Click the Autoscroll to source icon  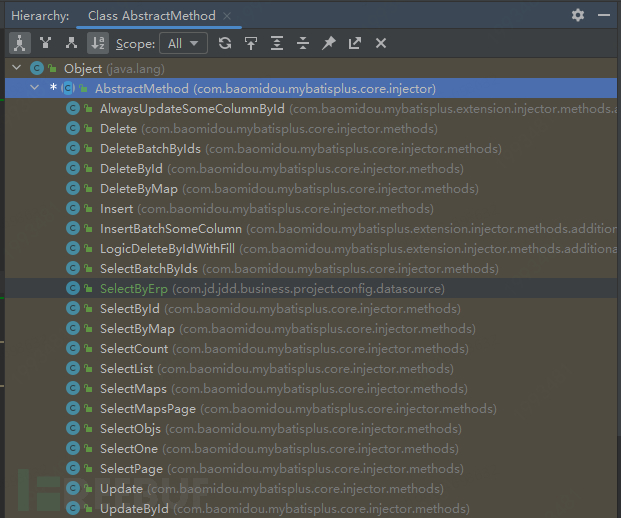point(251,43)
